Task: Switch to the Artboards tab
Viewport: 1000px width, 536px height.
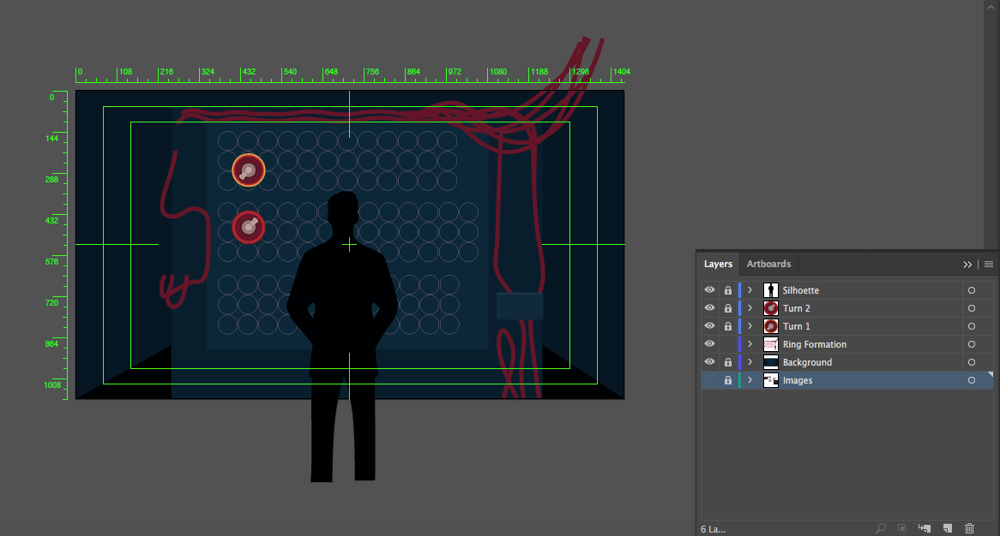Action: pyautogui.click(x=768, y=264)
